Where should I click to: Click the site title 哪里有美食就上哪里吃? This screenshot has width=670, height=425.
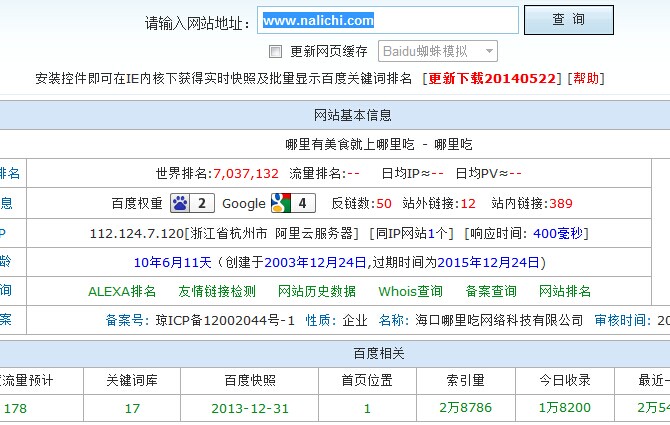point(350,144)
